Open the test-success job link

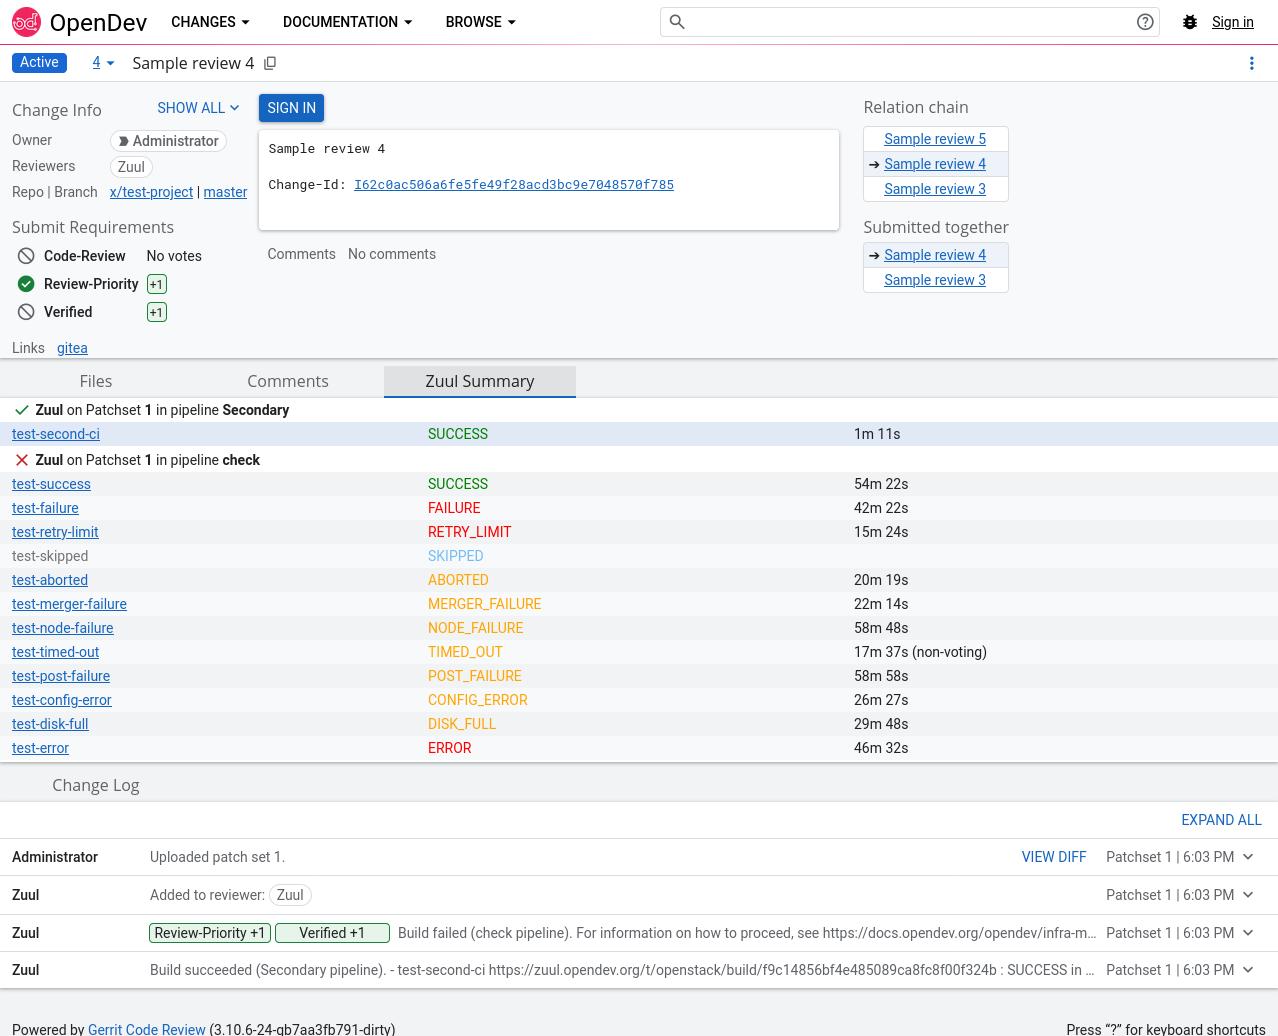tap(51, 484)
